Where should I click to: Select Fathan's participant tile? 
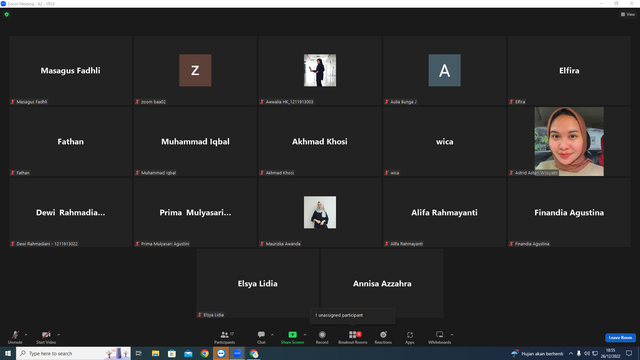71,142
